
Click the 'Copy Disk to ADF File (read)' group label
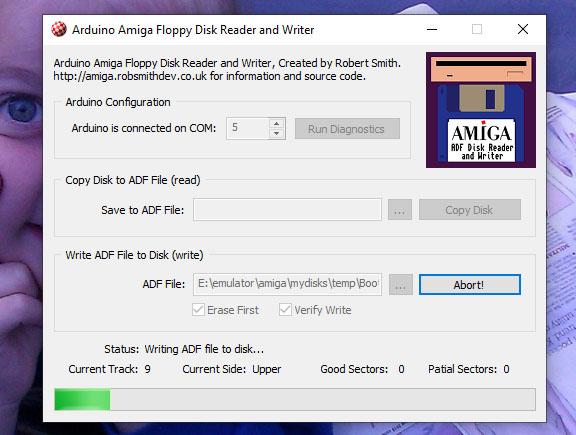[133, 180]
